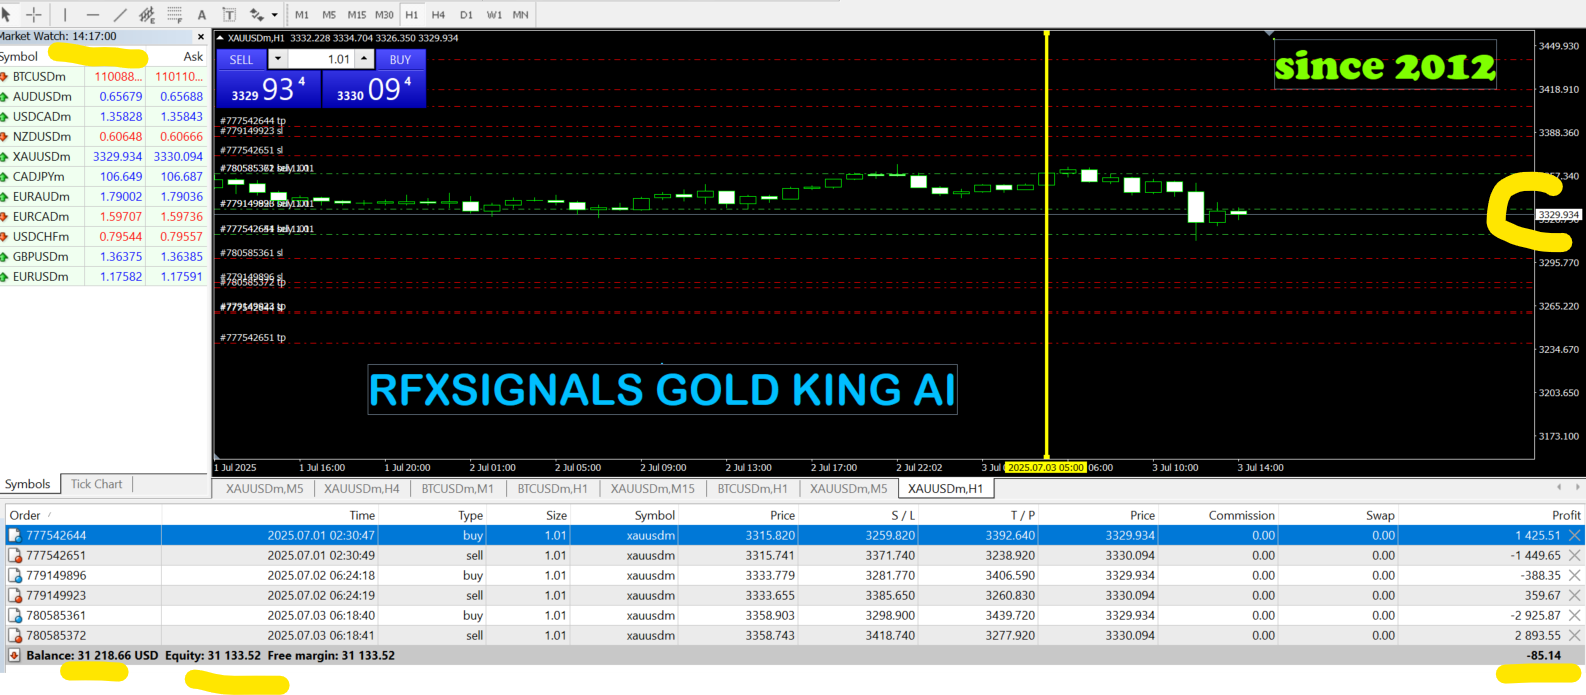Open the Tick Chart tab

(x=96, y=484)
